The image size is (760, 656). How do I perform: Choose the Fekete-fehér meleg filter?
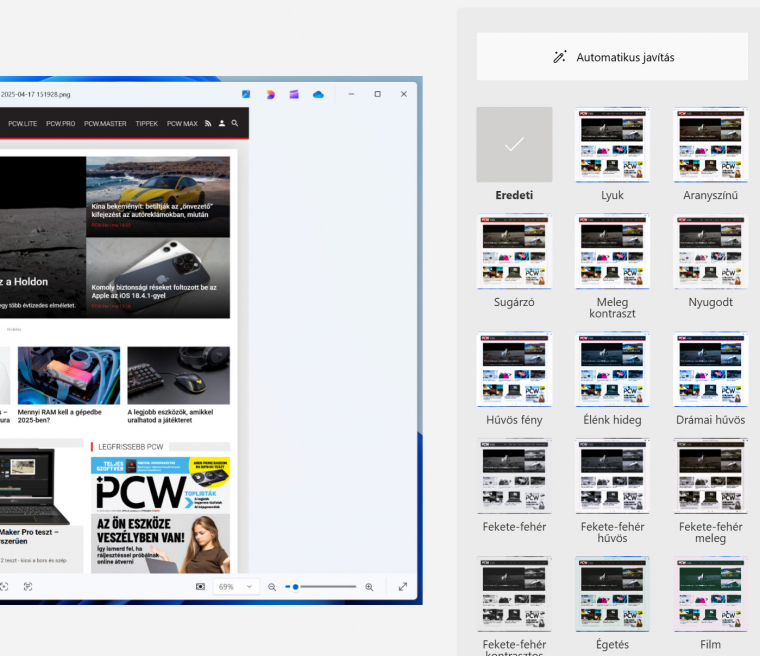710,476
